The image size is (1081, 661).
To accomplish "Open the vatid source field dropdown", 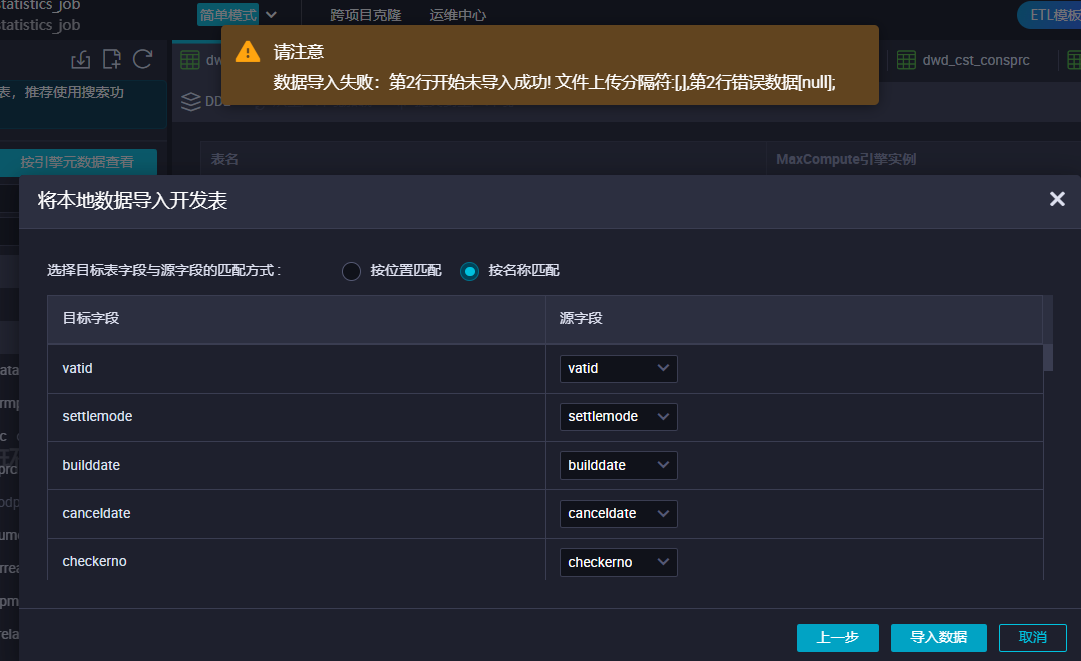I will [x=618, y=369].
